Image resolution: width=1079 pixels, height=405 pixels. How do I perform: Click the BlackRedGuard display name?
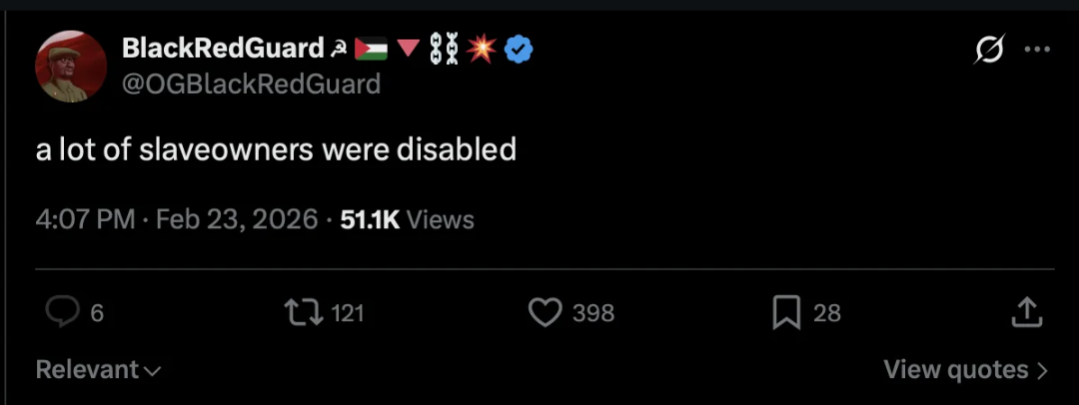[x=223, y=48]
